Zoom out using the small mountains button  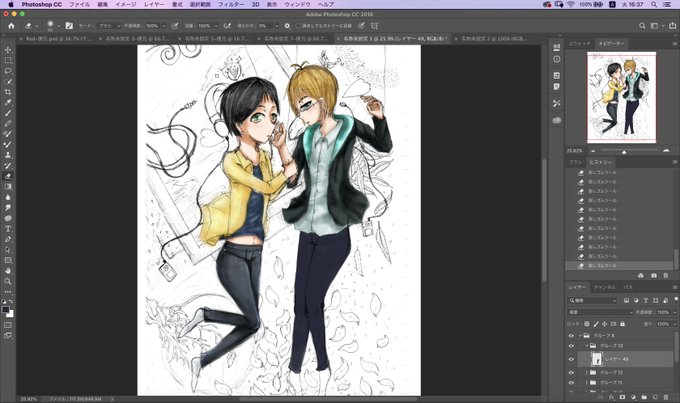click(593, 151)
